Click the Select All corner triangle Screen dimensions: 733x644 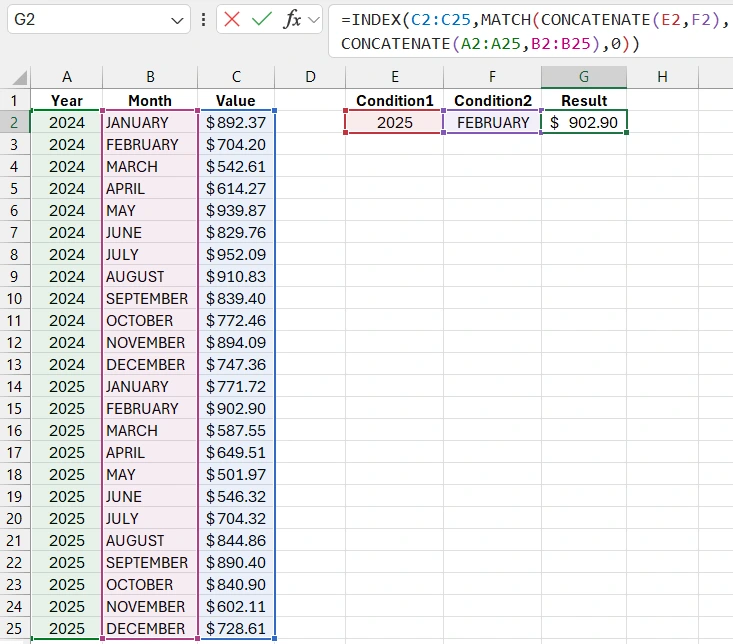coord(15,78)
